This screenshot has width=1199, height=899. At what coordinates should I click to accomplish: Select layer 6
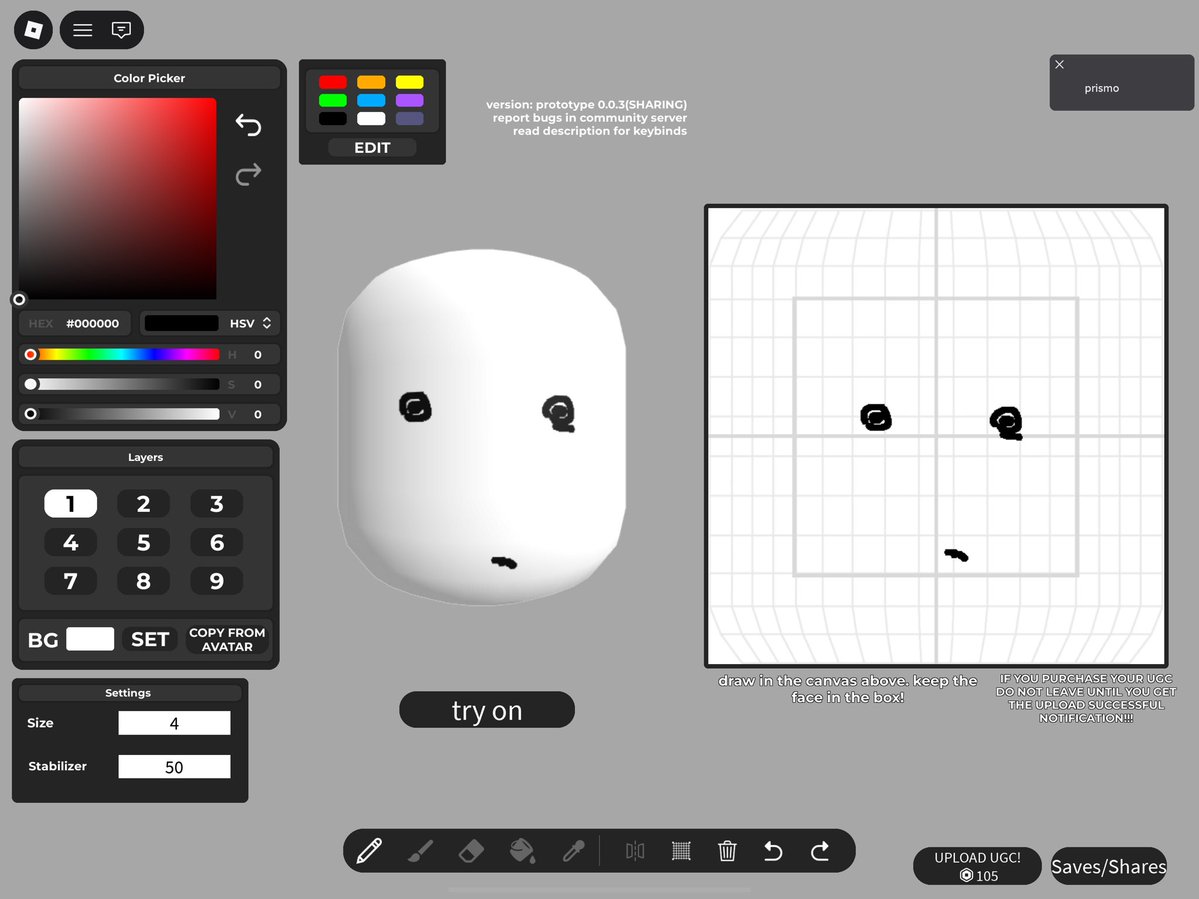[216, 543]
